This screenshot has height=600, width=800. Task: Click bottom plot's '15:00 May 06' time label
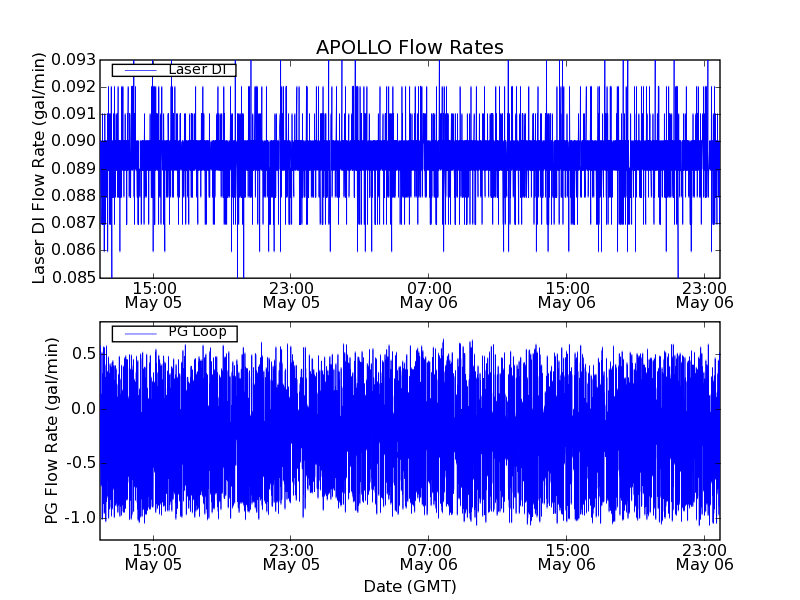click(567, 556)
